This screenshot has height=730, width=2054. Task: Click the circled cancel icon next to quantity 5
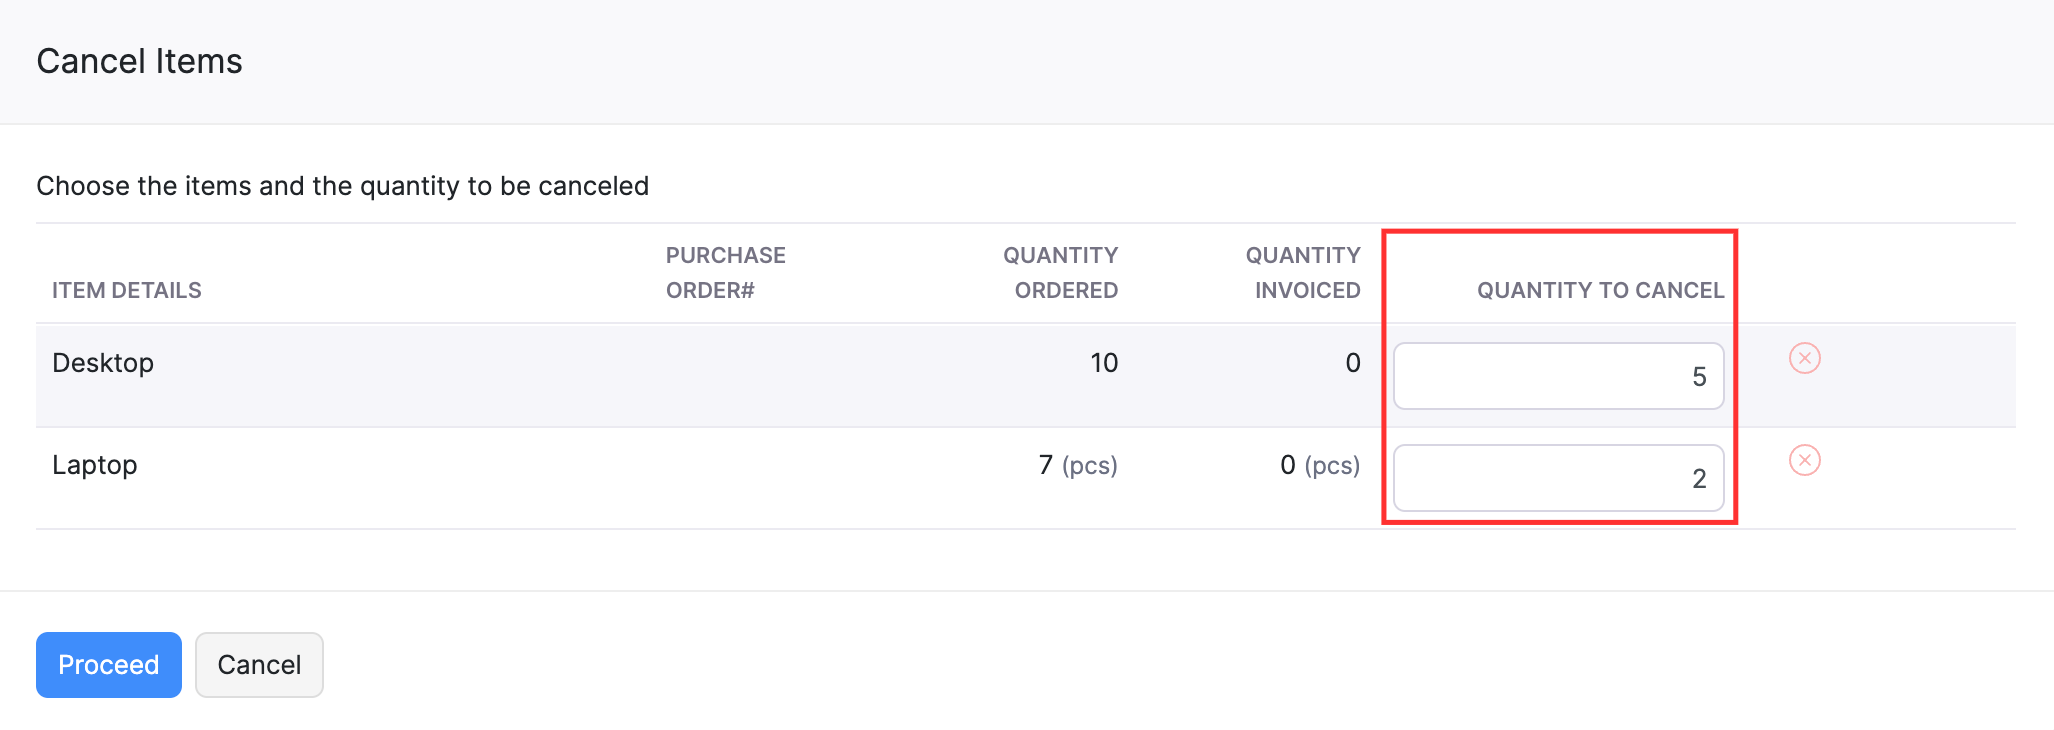click(x=1805, y=359)
